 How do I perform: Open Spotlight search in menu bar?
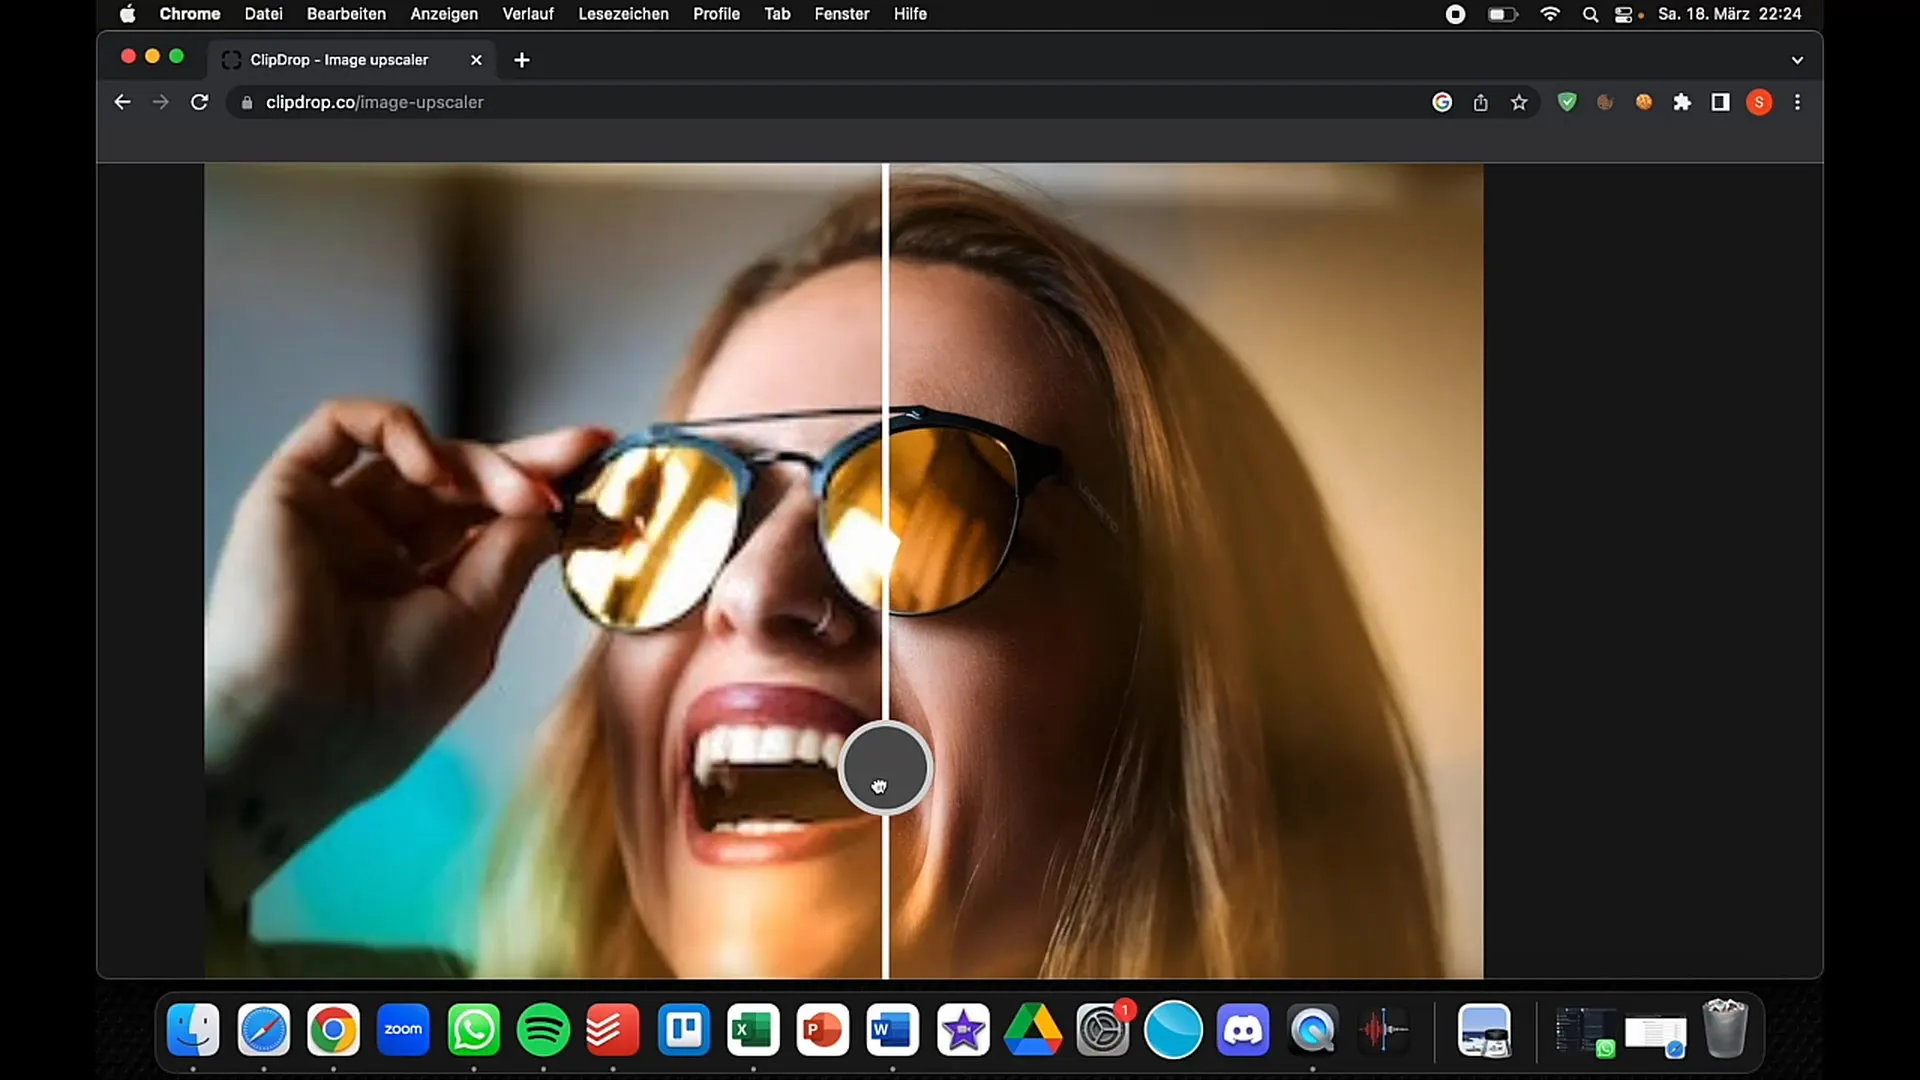(x=1590, y=14)
